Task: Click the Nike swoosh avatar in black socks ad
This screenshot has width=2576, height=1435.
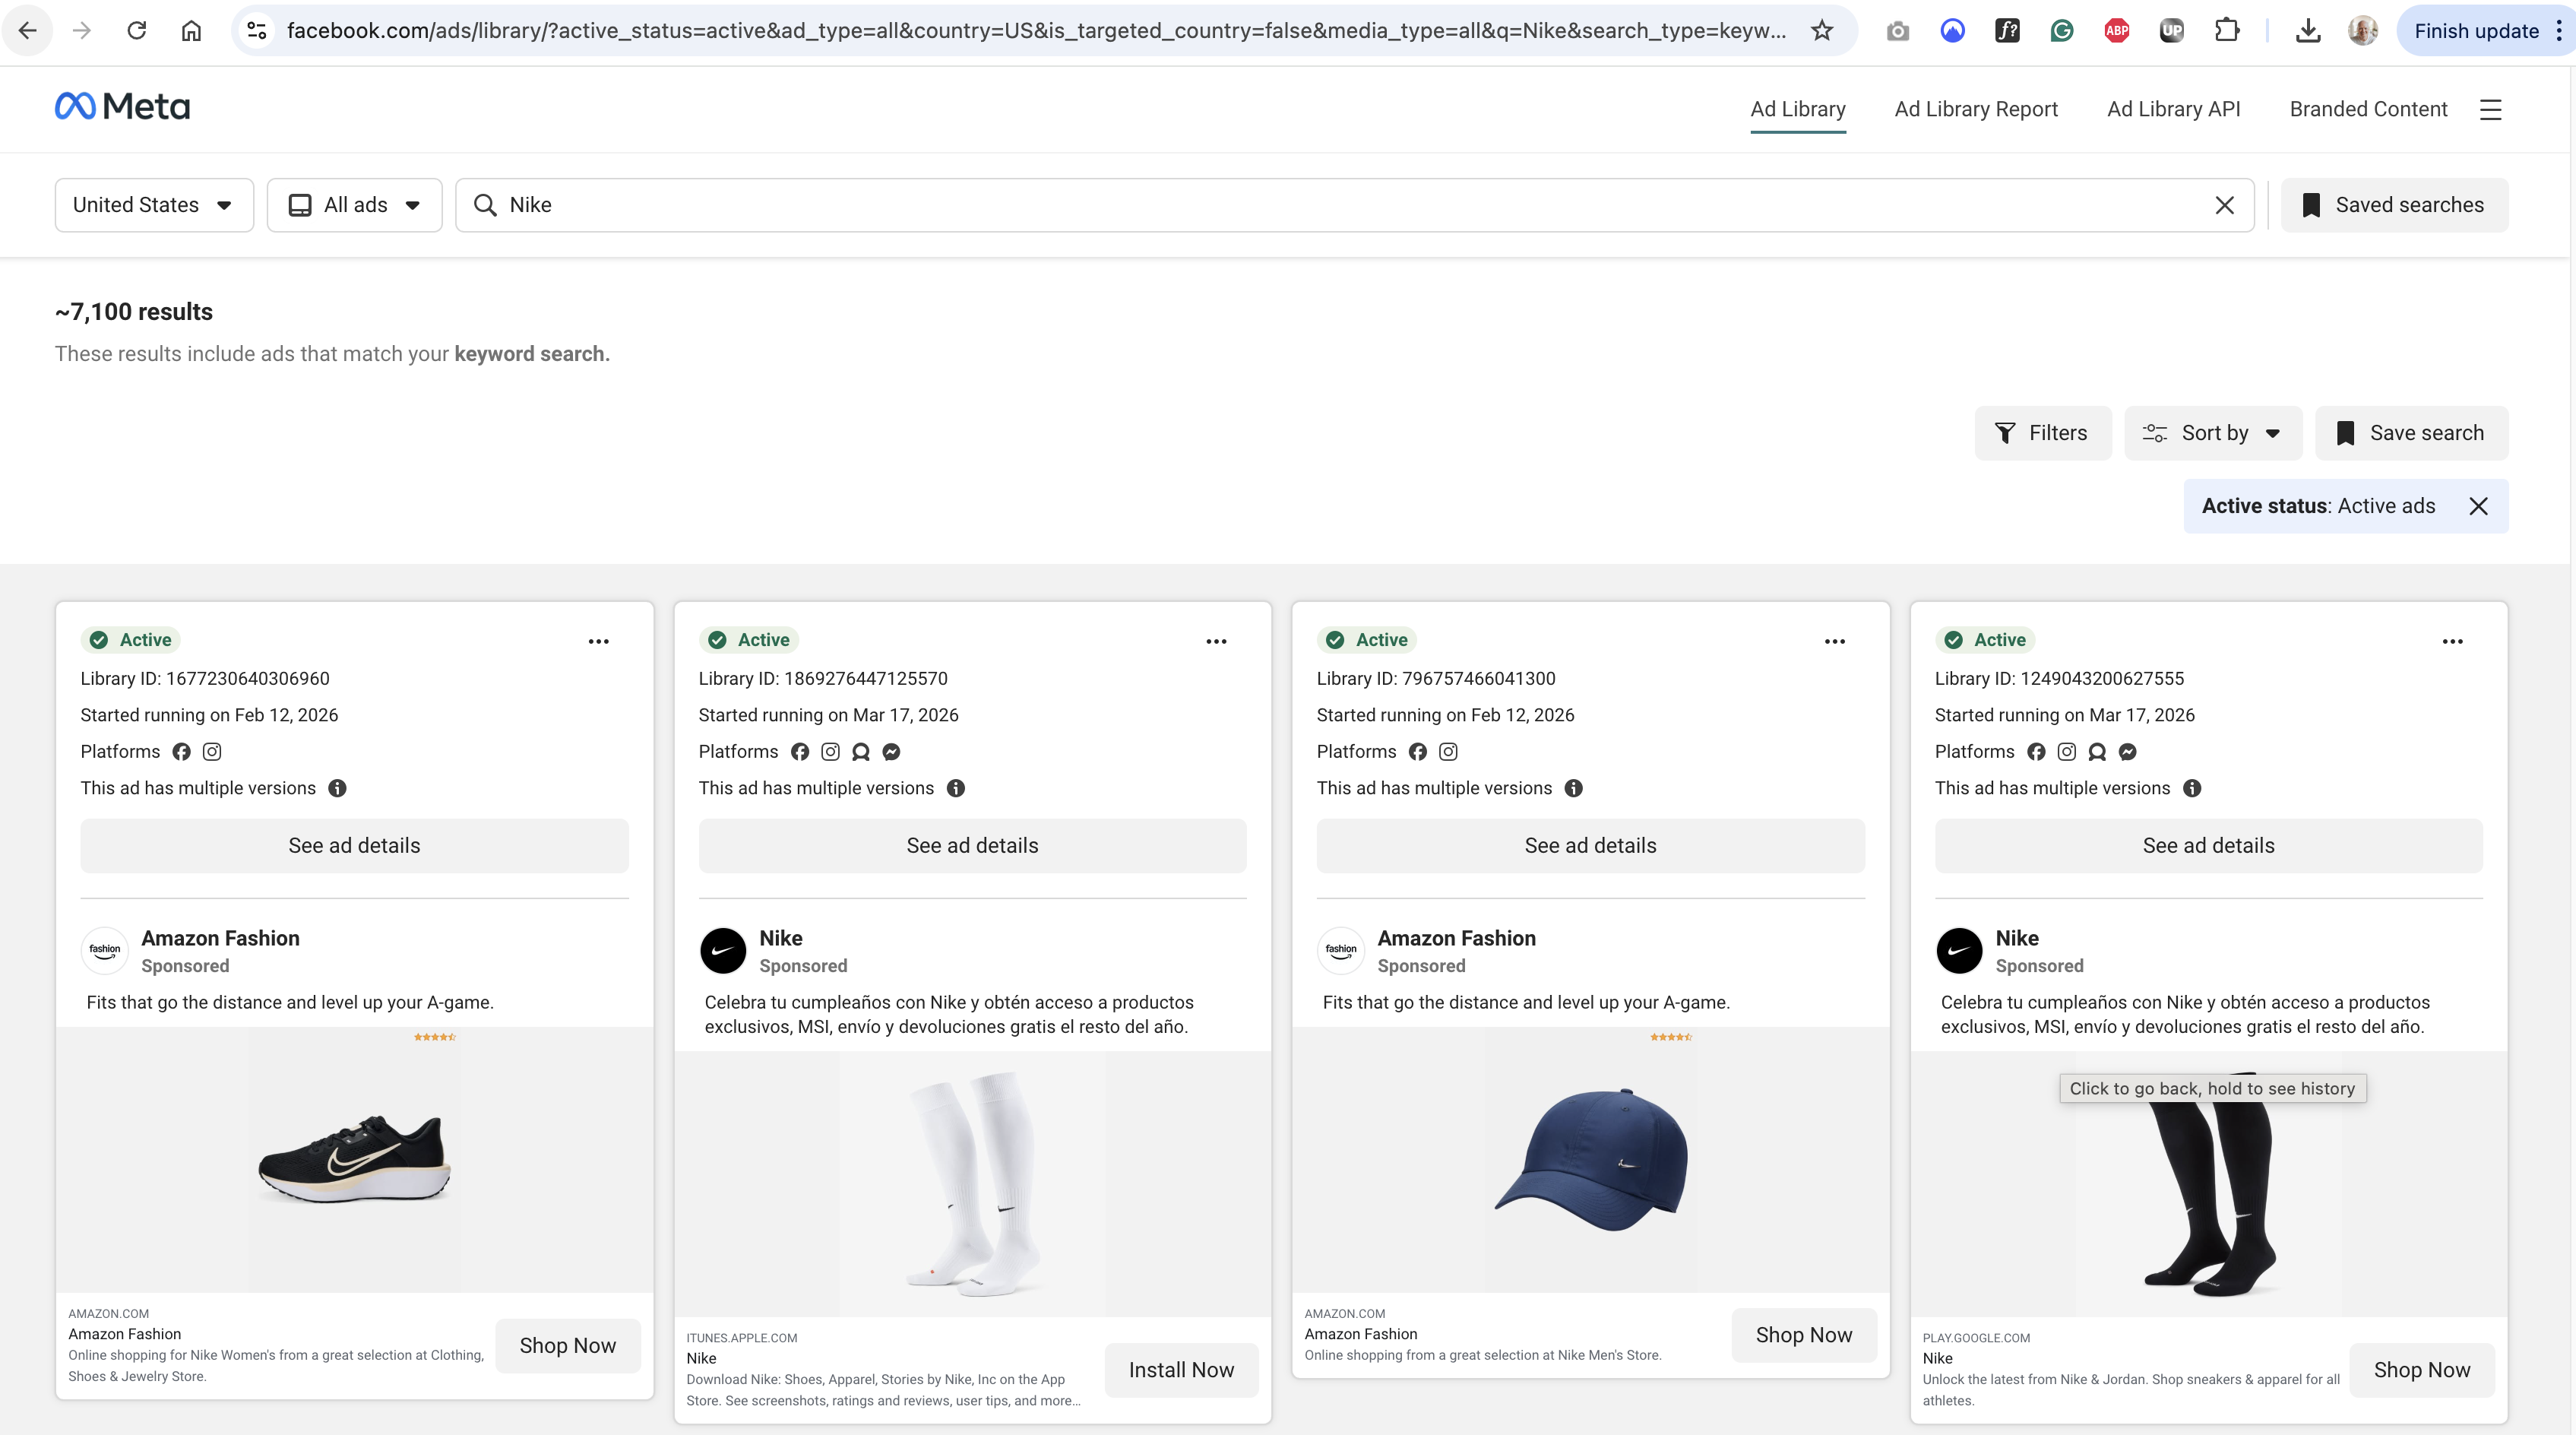Action: click(1959, 951)
